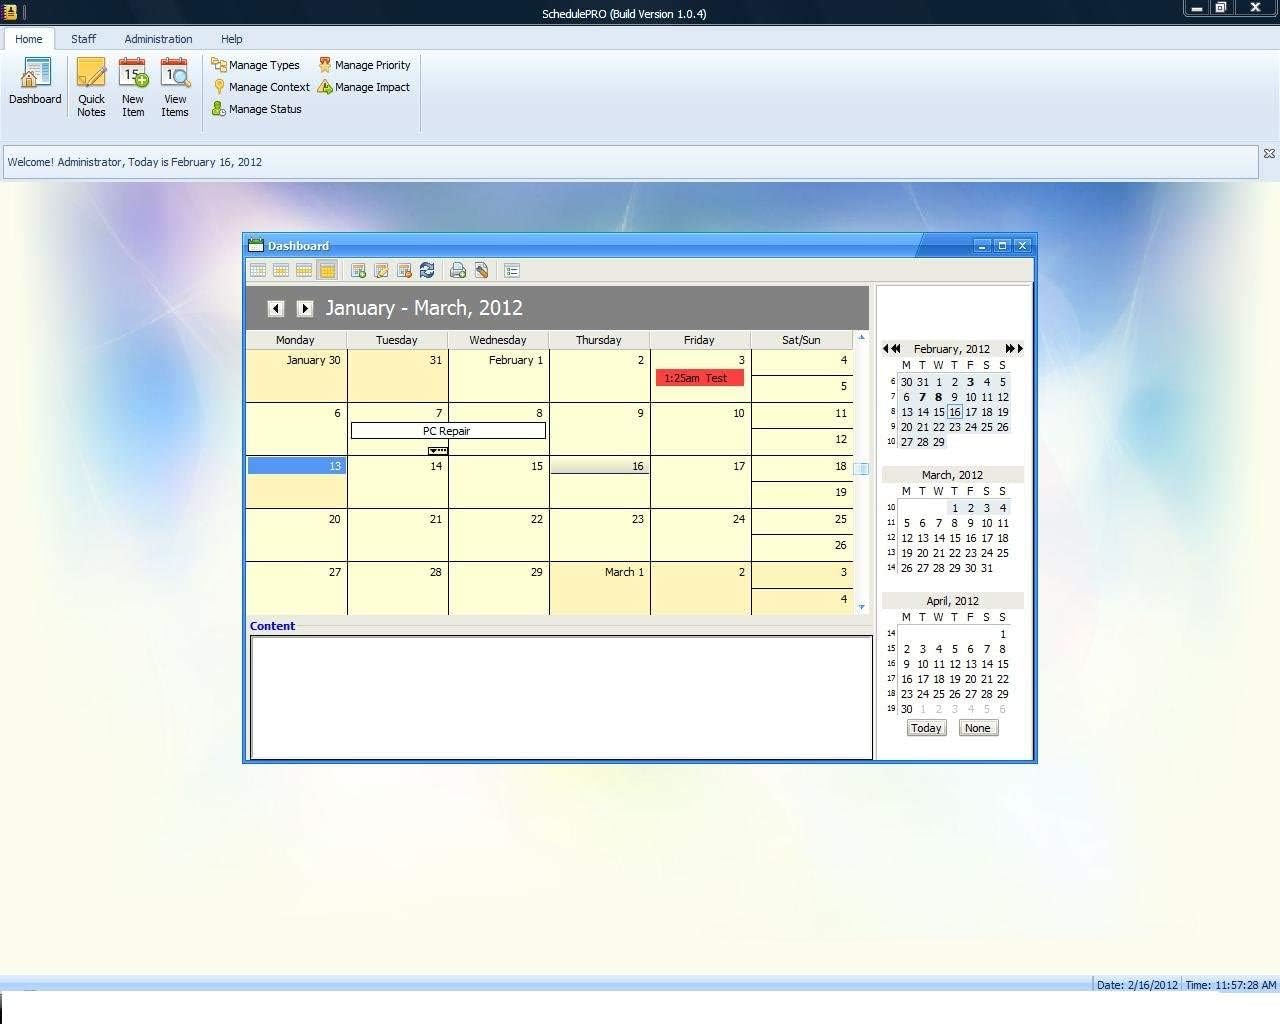1280x1024 pixels.
Task: Go to next period with right arrow
Action: 305,309
